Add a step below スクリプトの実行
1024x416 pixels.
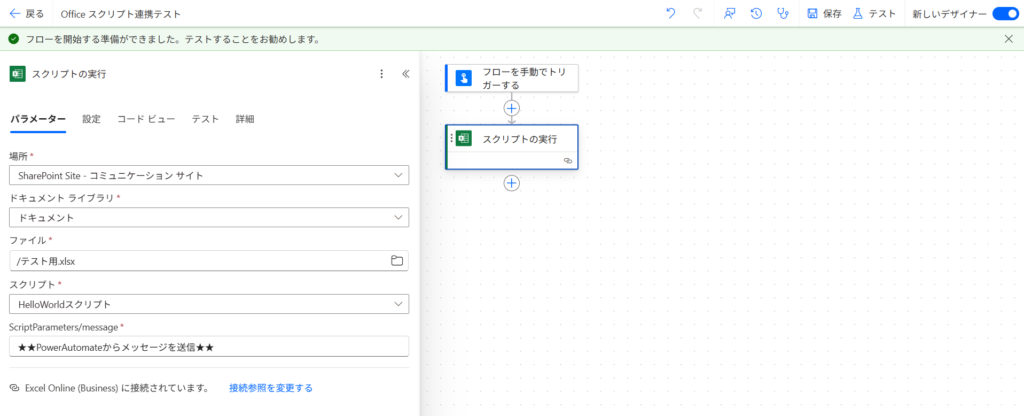pyautogui.click(x=511, y=184)
